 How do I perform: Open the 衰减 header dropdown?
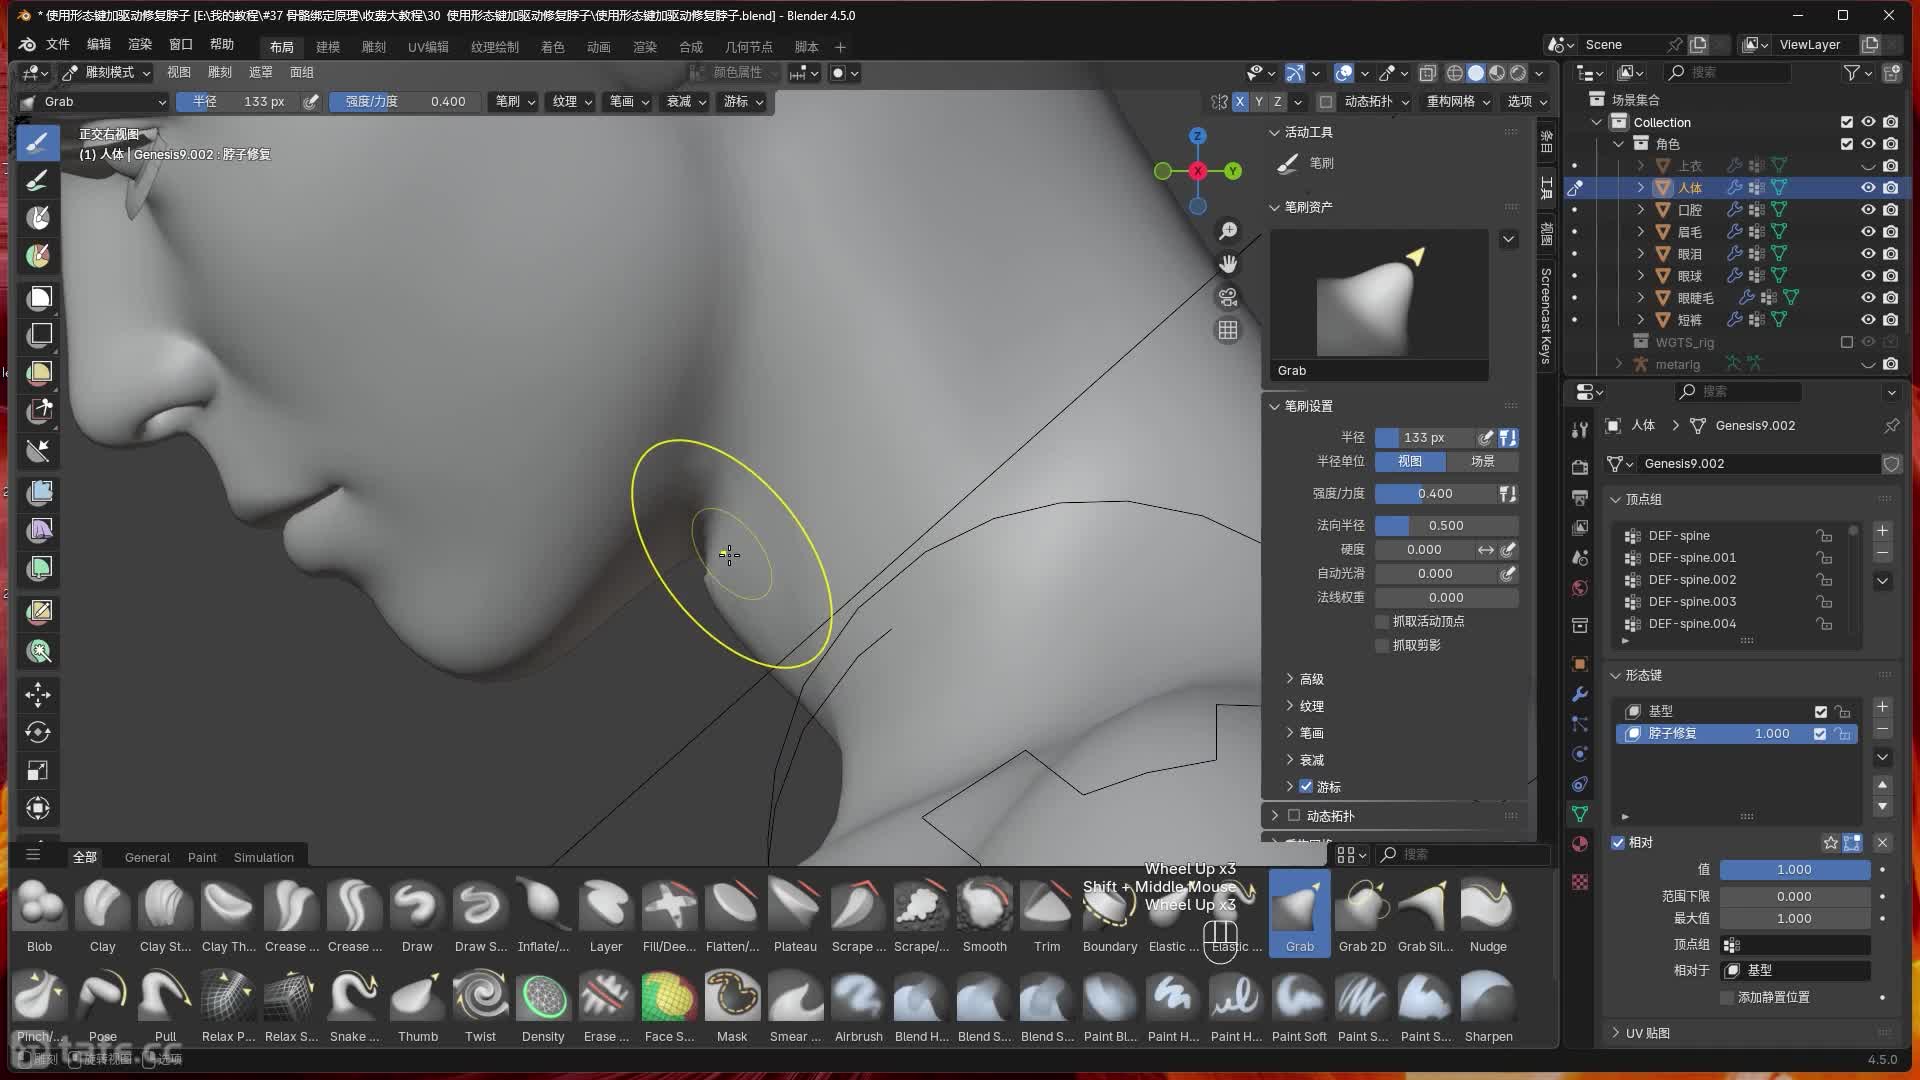point(686,102)
